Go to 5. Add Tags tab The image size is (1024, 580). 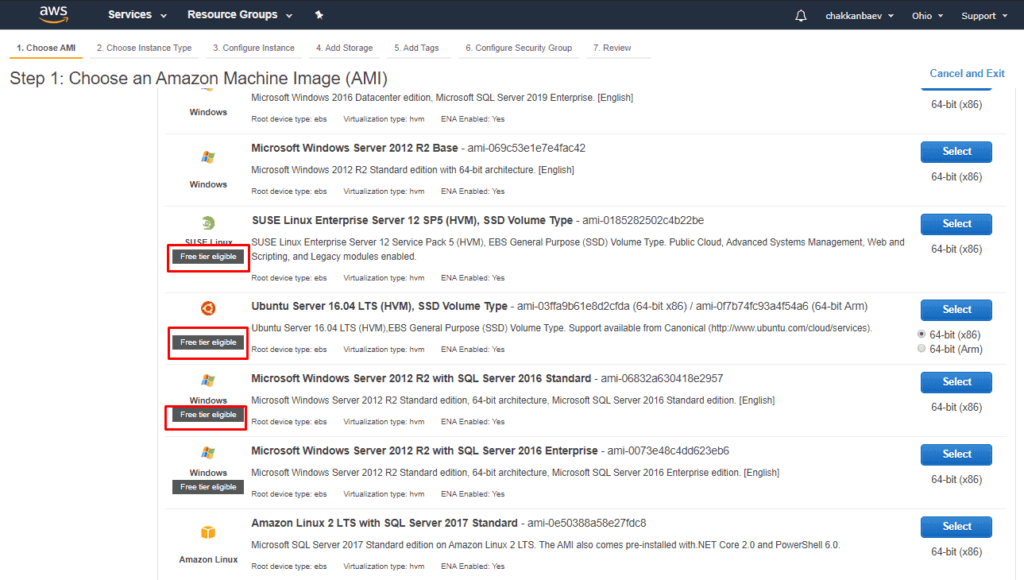click(x=417, y=48)
